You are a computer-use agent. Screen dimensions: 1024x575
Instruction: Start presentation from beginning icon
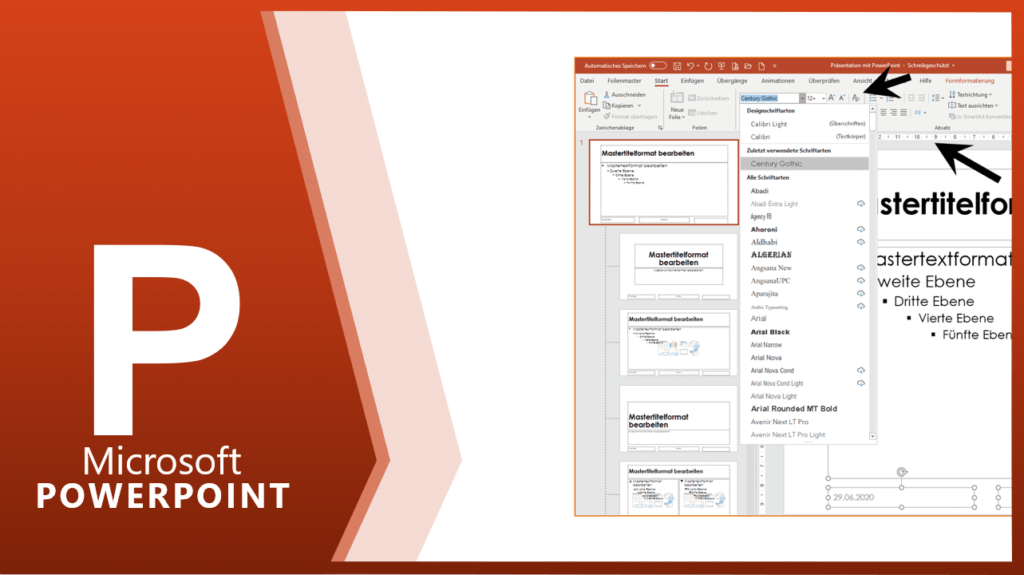click(722, 66)
